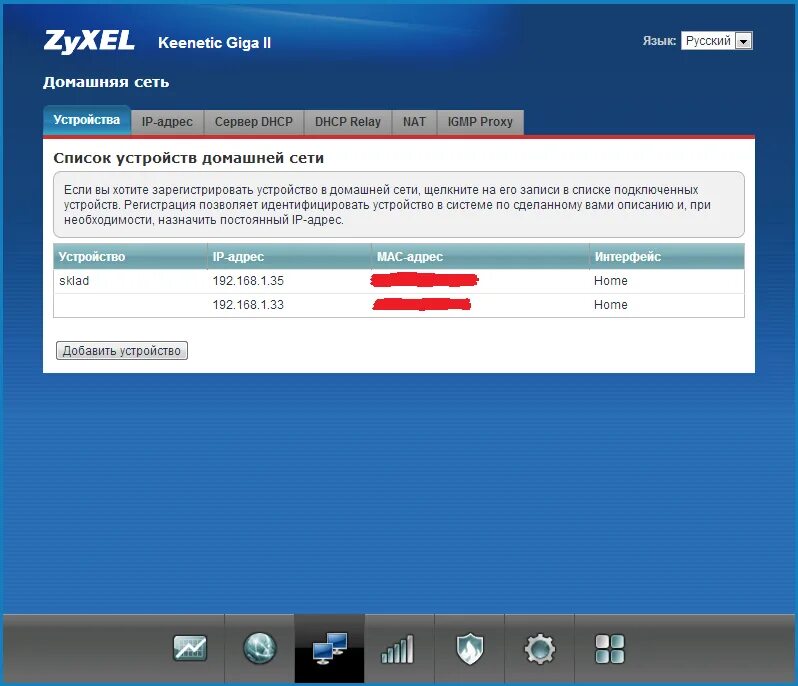Image resolution: width=798 pixels, height=686 pixels.
Task: Click Home interface in sklad row
Action: 611,281
